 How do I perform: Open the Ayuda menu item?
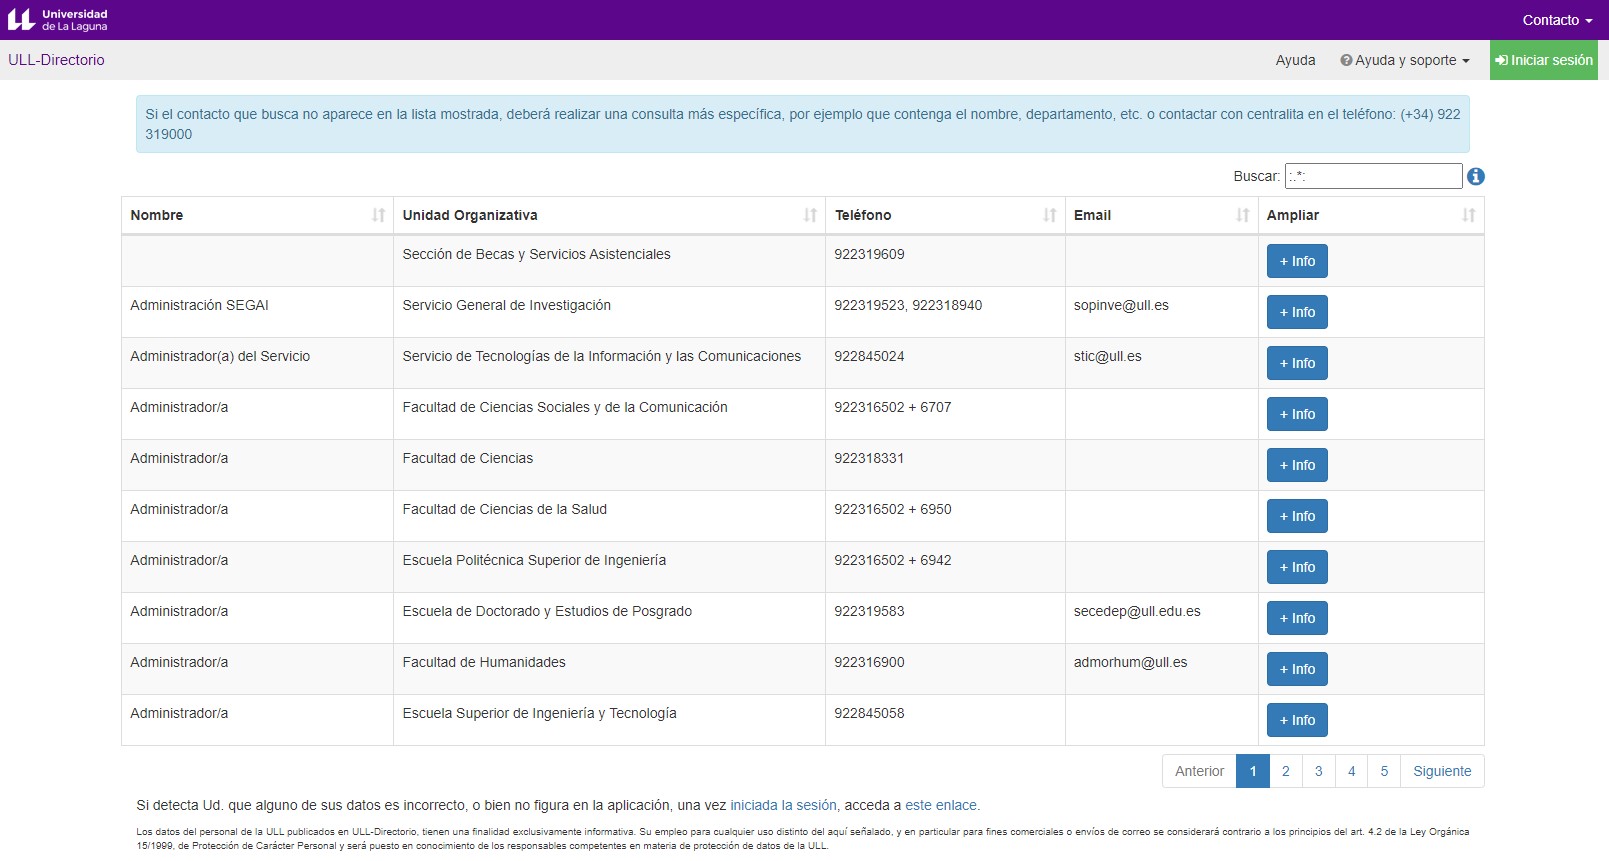coord(1295,60)
